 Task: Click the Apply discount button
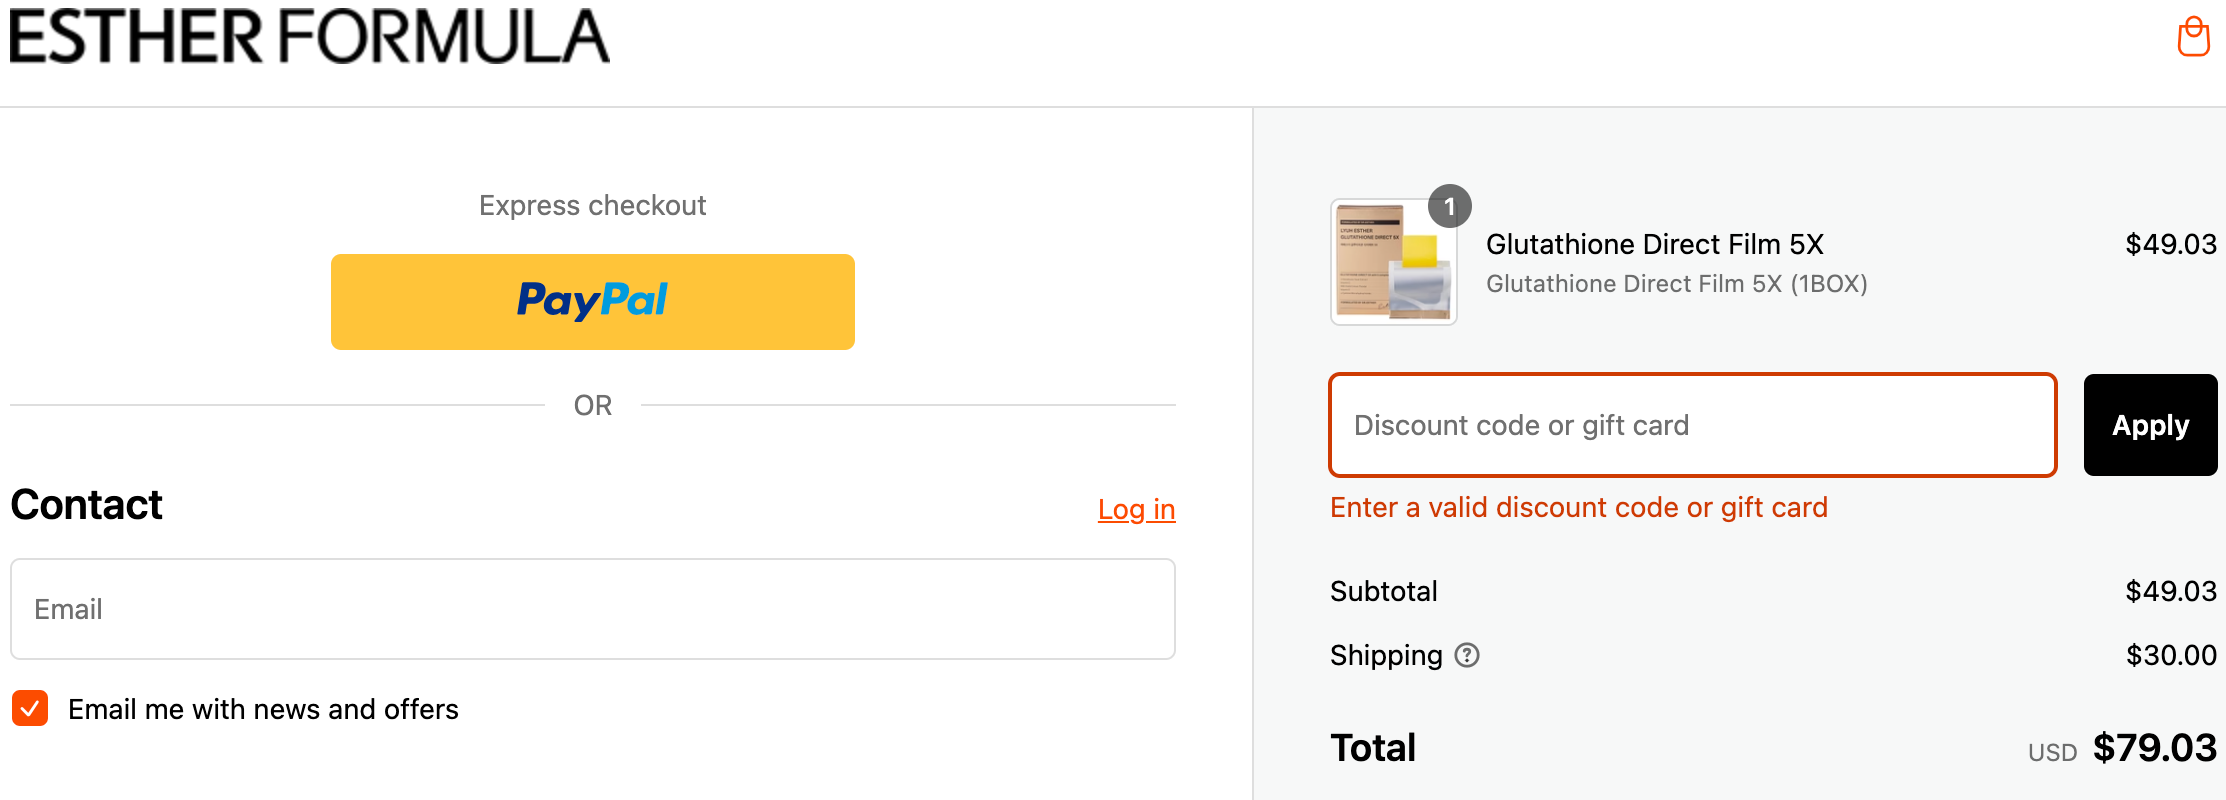coord(2150,425)
